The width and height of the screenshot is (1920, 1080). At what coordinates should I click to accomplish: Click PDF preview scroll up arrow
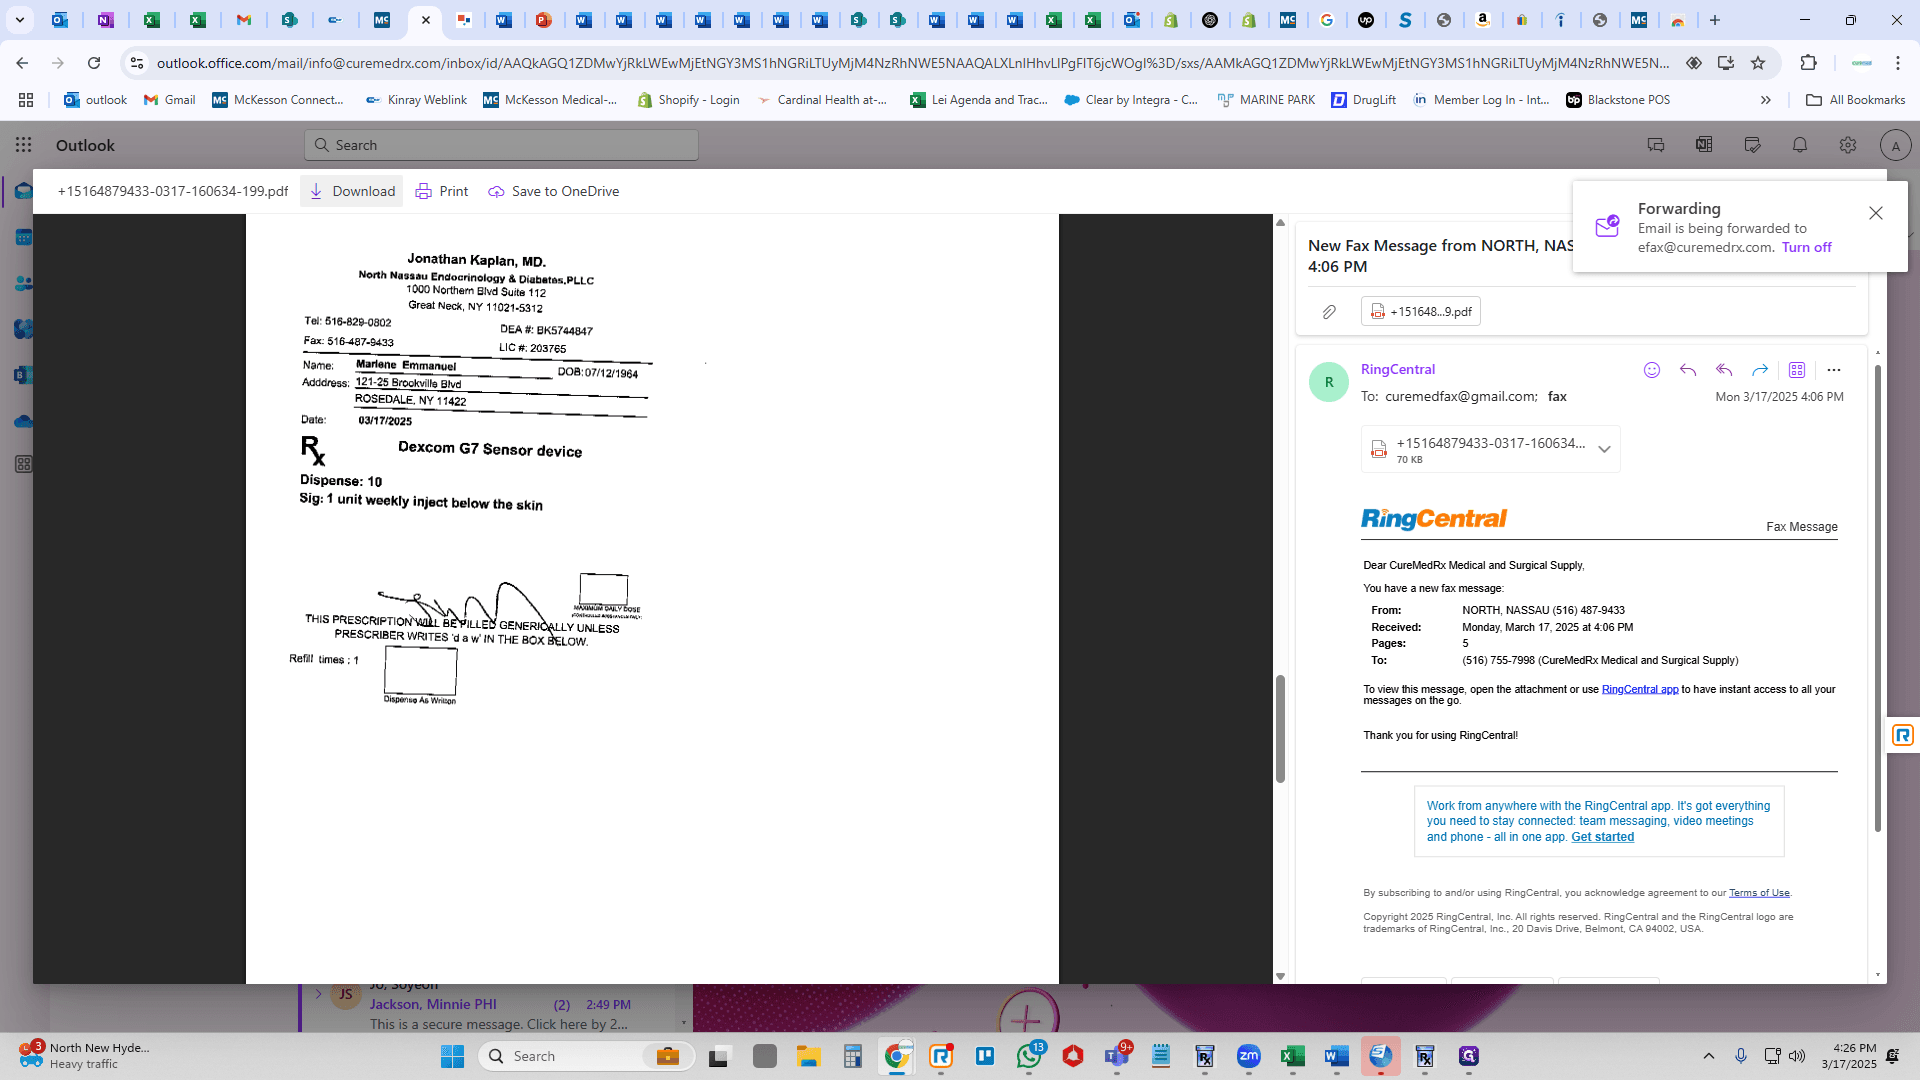click(x=1280, y=222)
